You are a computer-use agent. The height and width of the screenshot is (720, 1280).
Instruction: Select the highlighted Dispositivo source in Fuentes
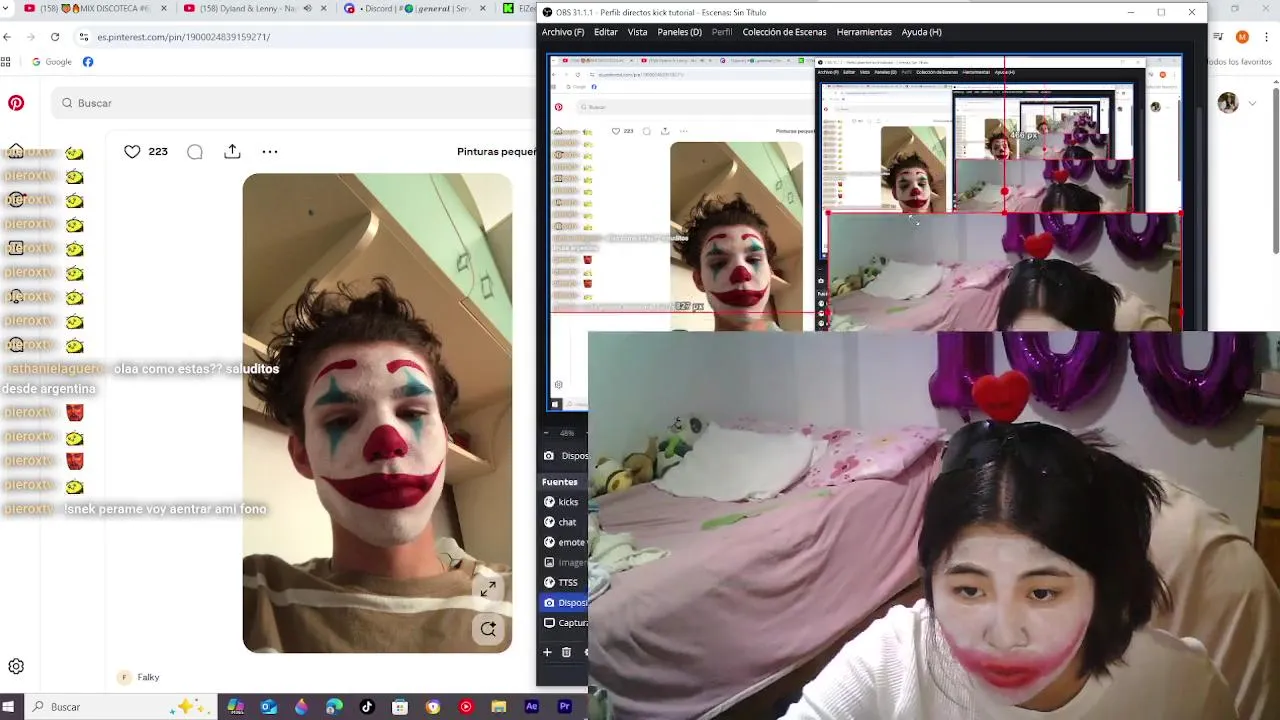(564, 603)
